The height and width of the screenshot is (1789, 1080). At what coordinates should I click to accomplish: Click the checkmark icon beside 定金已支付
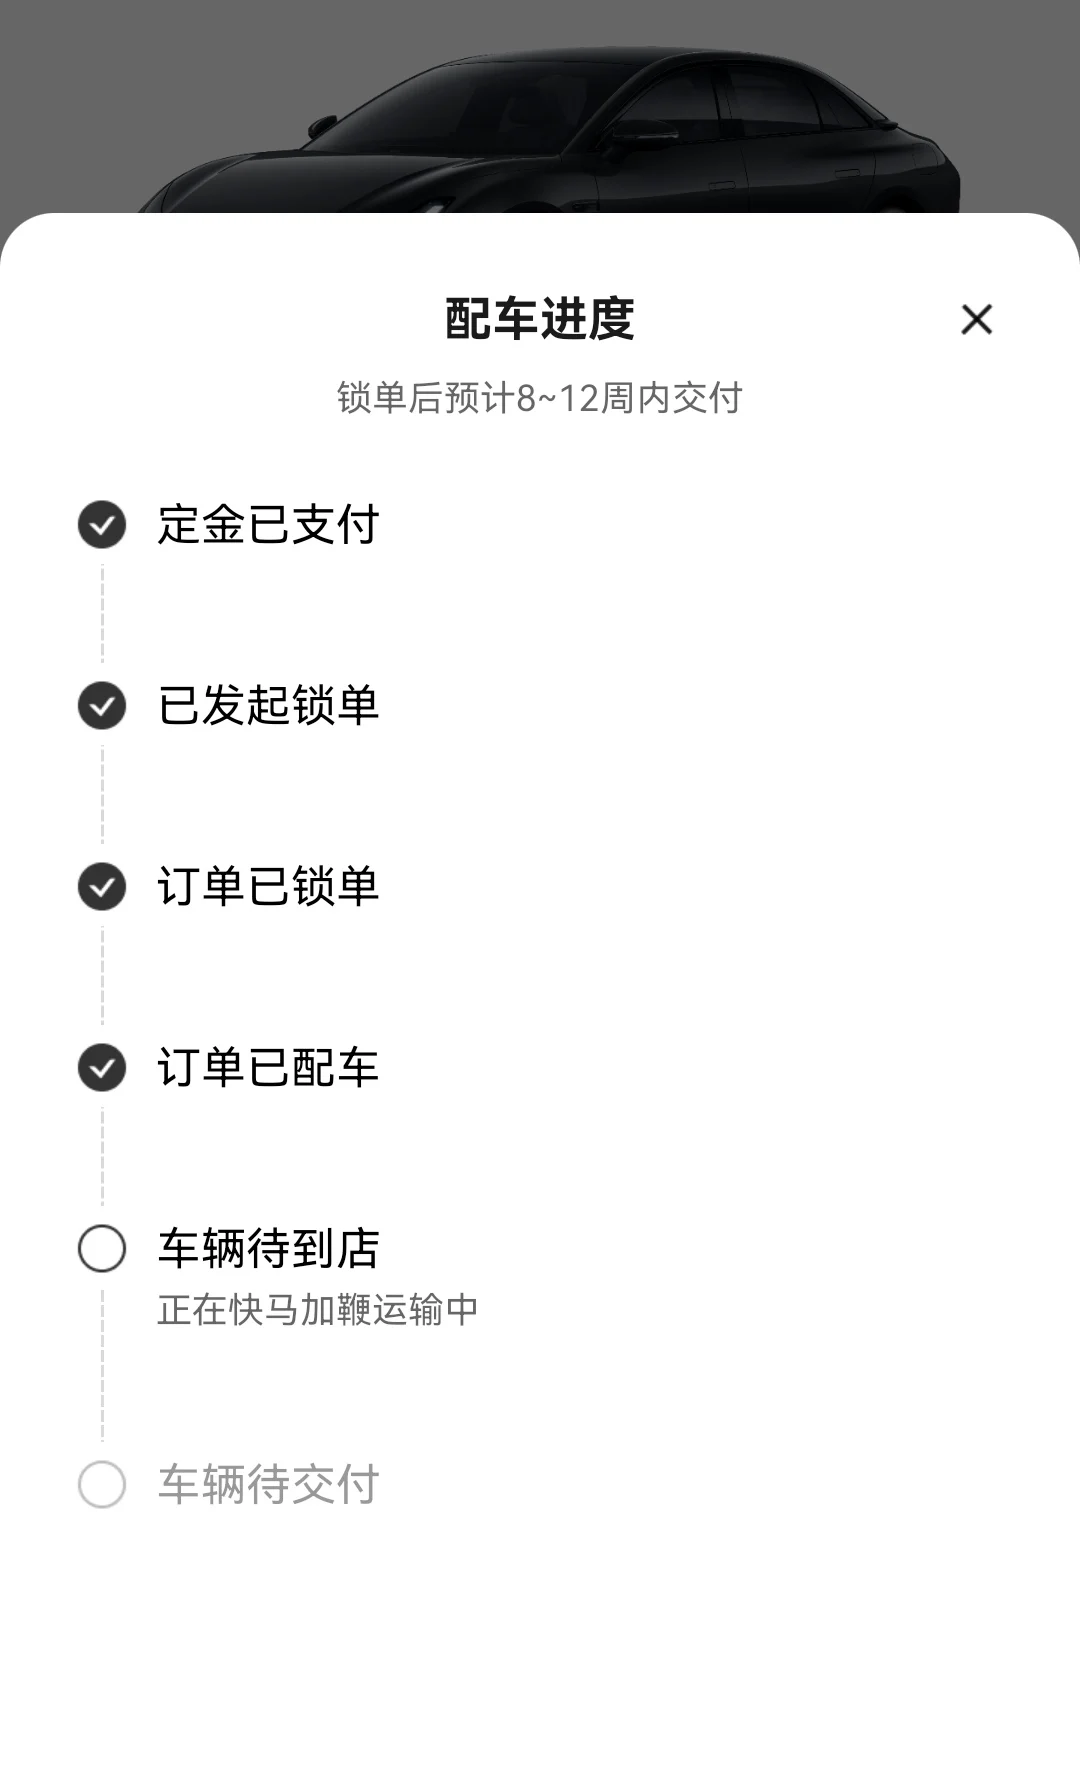point(102,524)
